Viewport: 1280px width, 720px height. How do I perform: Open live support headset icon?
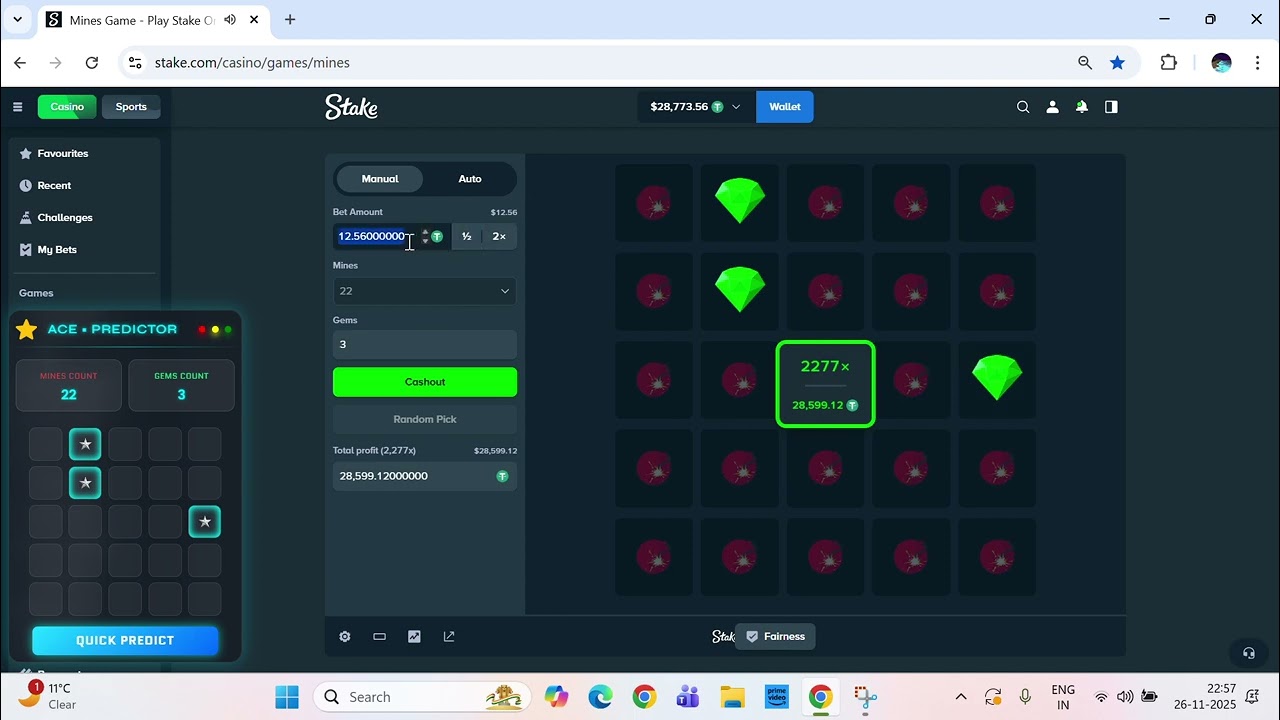point(1249,653)
